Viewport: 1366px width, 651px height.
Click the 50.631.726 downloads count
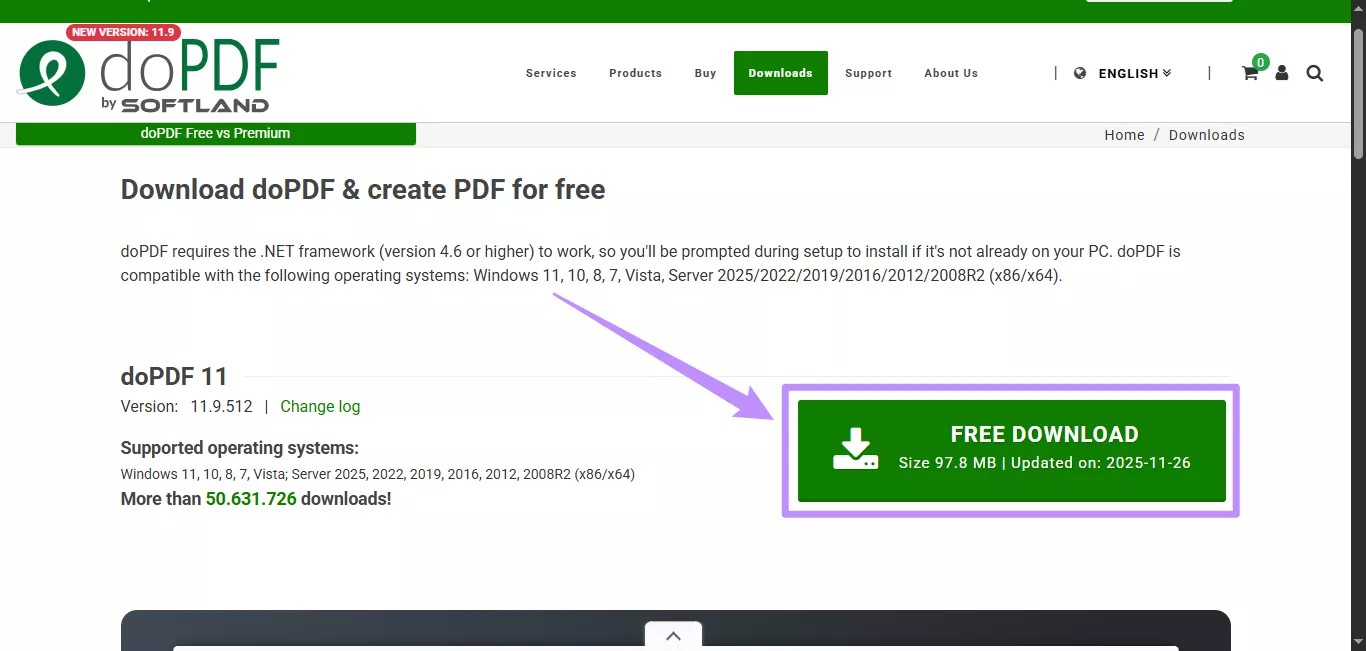pyautogui.click(x=251, y=498)
